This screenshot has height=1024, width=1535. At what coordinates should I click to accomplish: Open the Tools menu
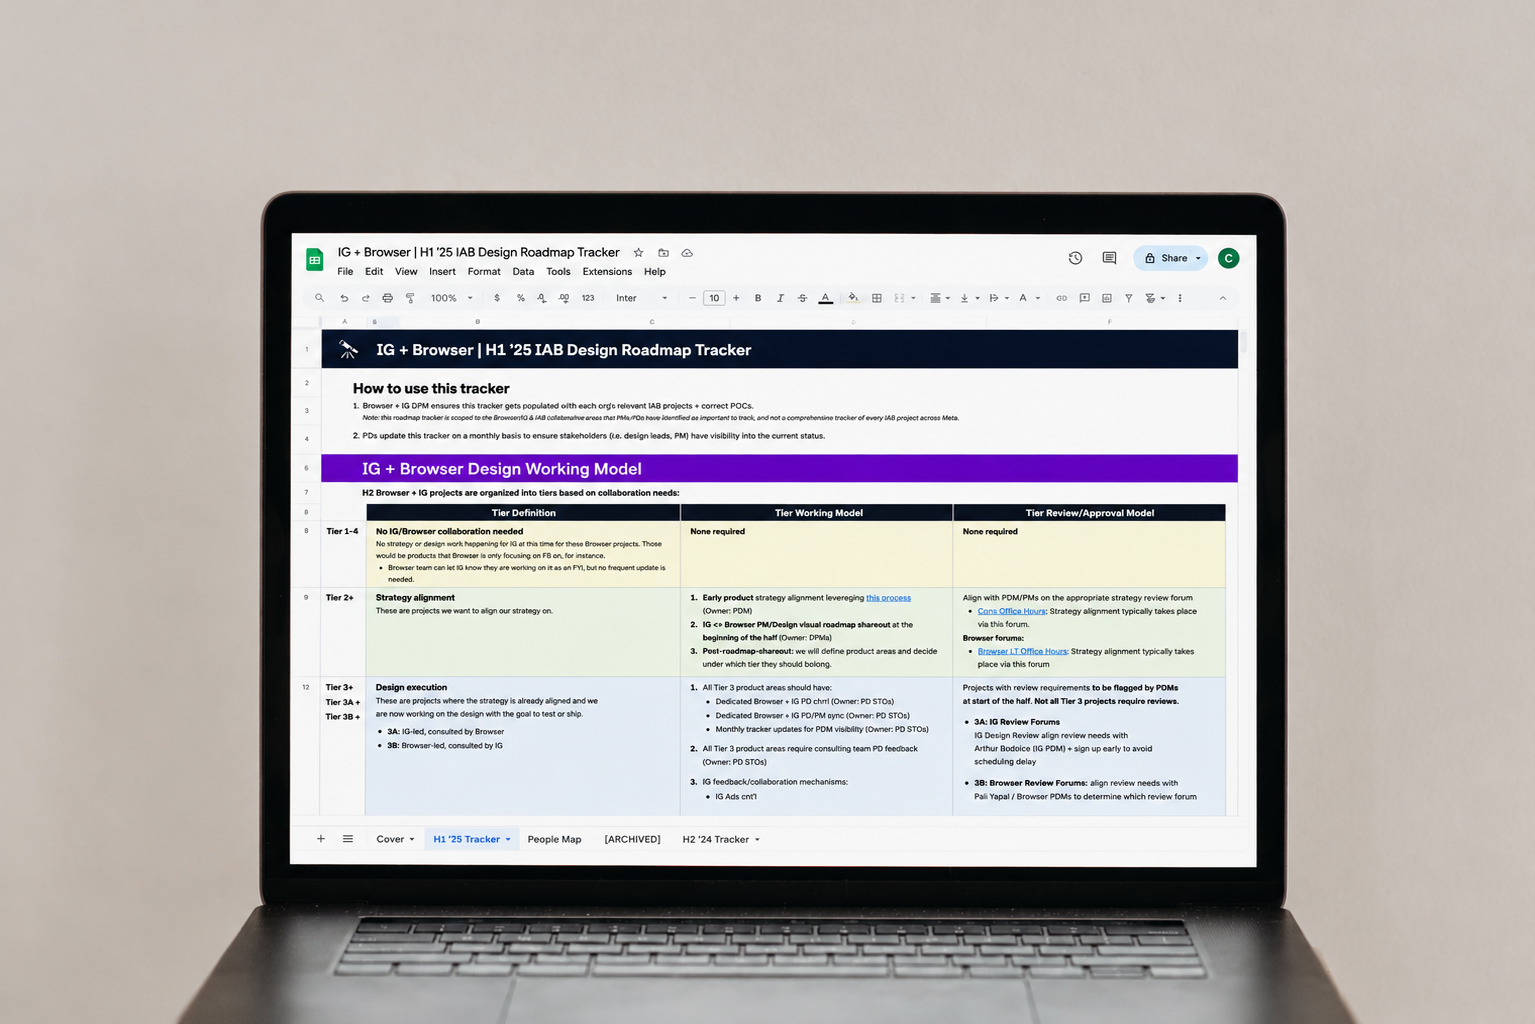click(558, 272)
